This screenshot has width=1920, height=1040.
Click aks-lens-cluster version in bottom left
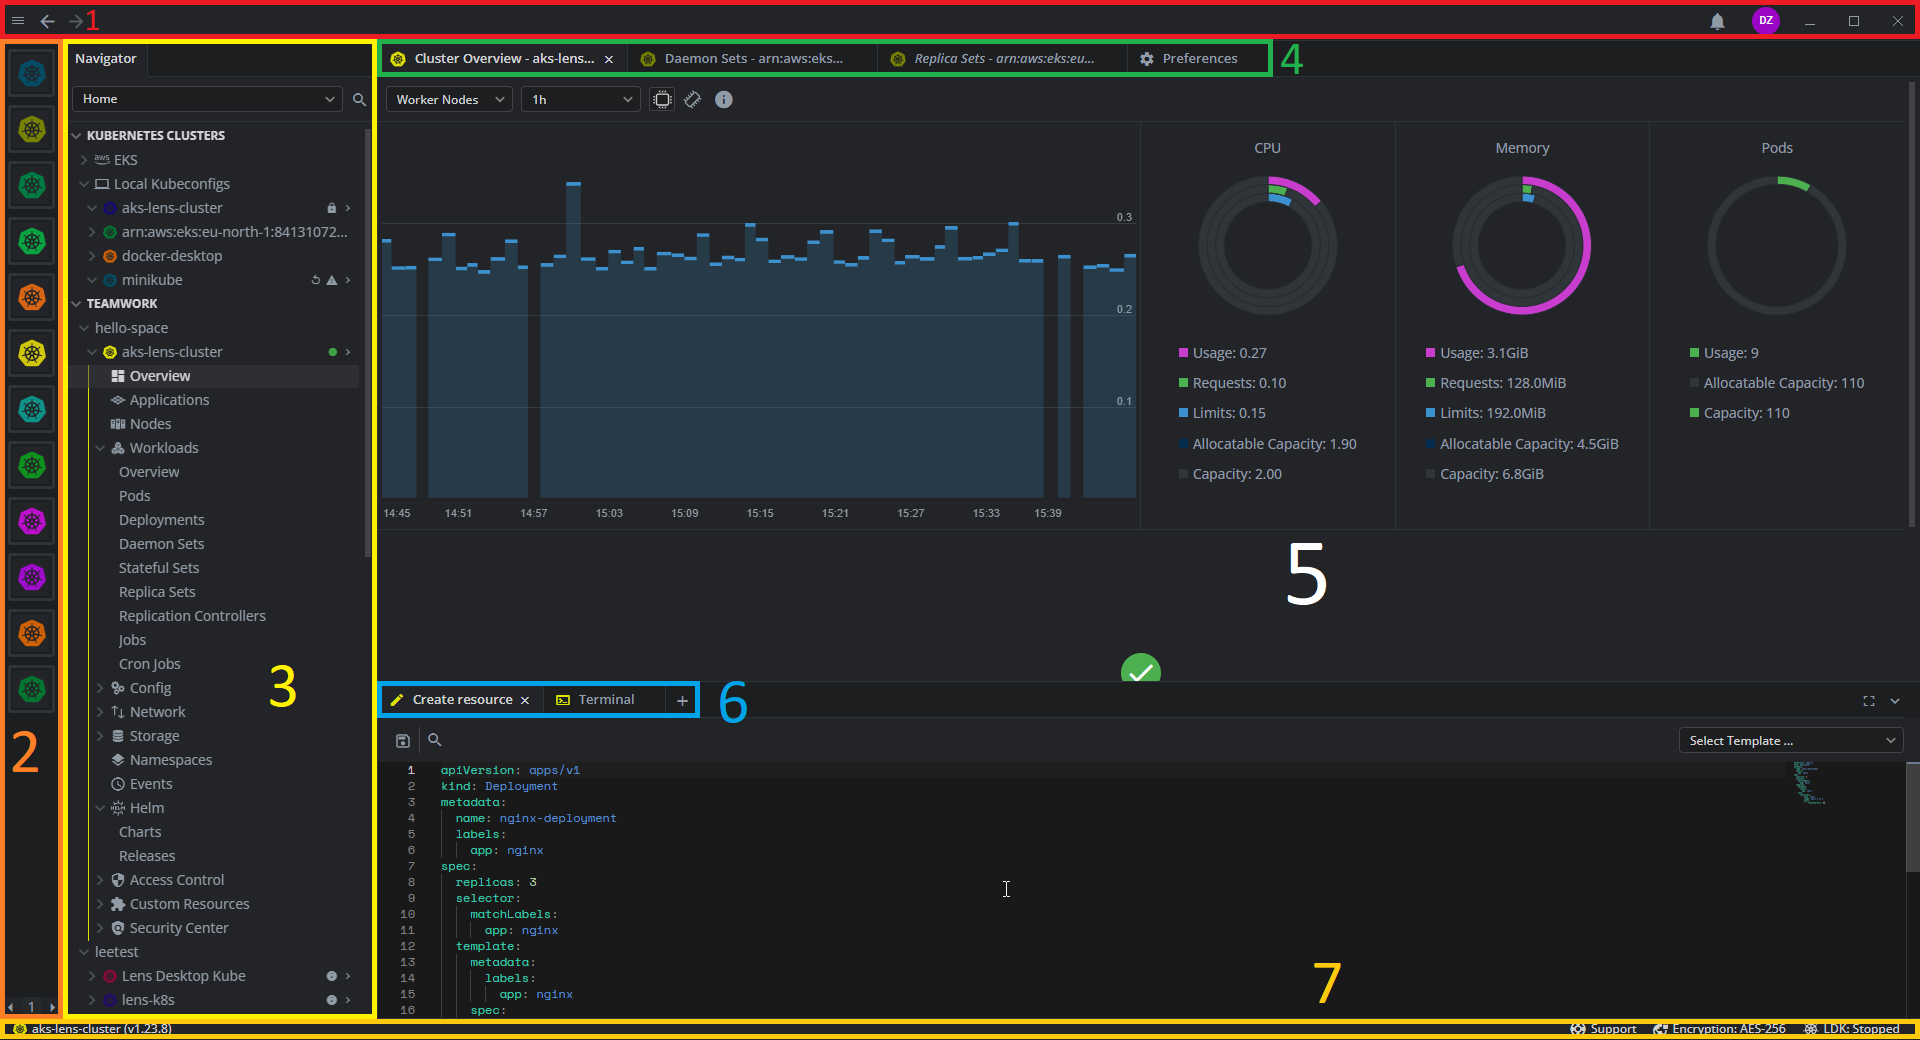coord(98,1028)
